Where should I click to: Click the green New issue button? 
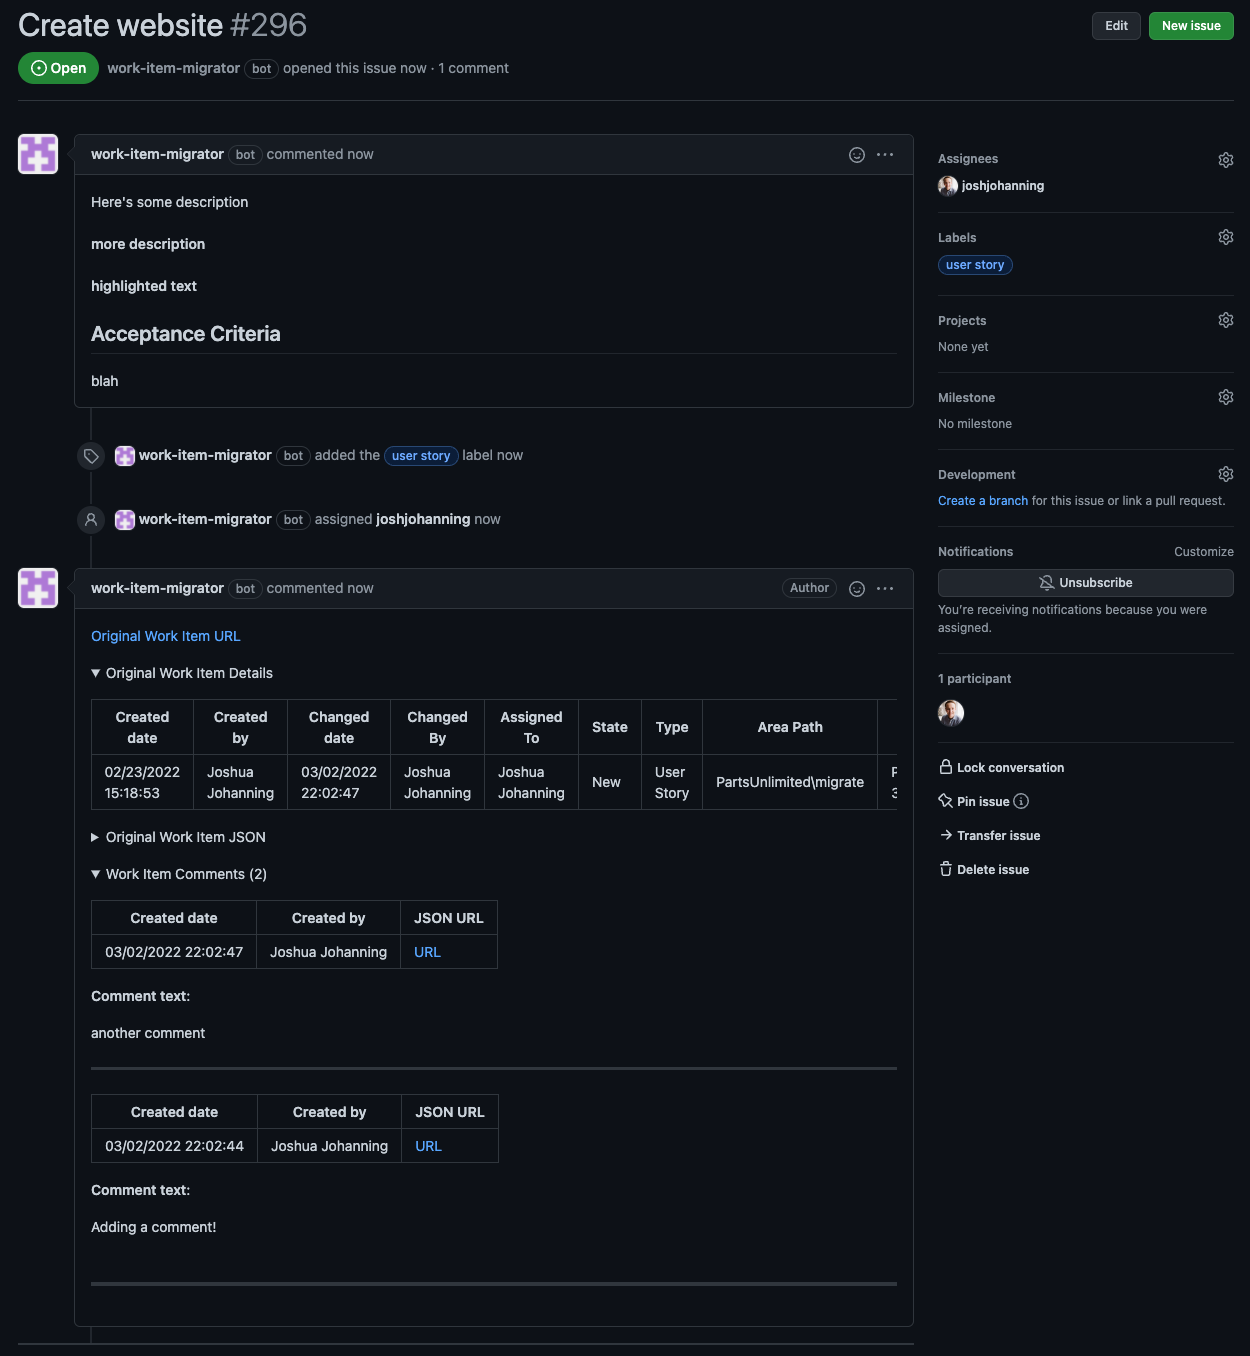coord(1190,26)
